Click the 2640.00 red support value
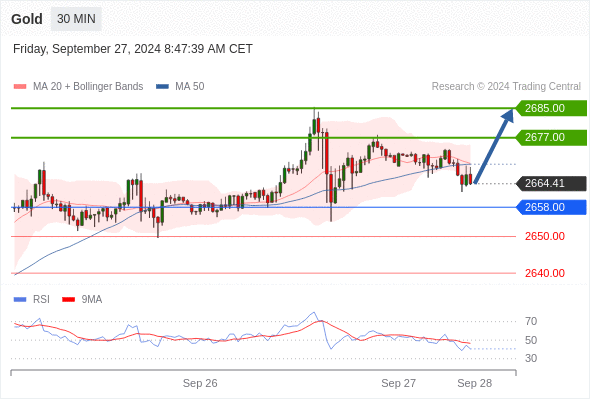Screen dimensions: 590x400 544,273
